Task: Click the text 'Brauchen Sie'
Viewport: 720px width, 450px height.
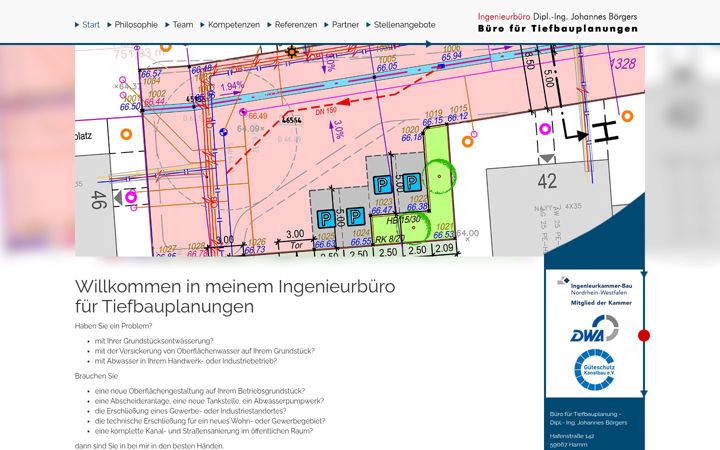Action: pyautogui.click(x=96, y=376)
